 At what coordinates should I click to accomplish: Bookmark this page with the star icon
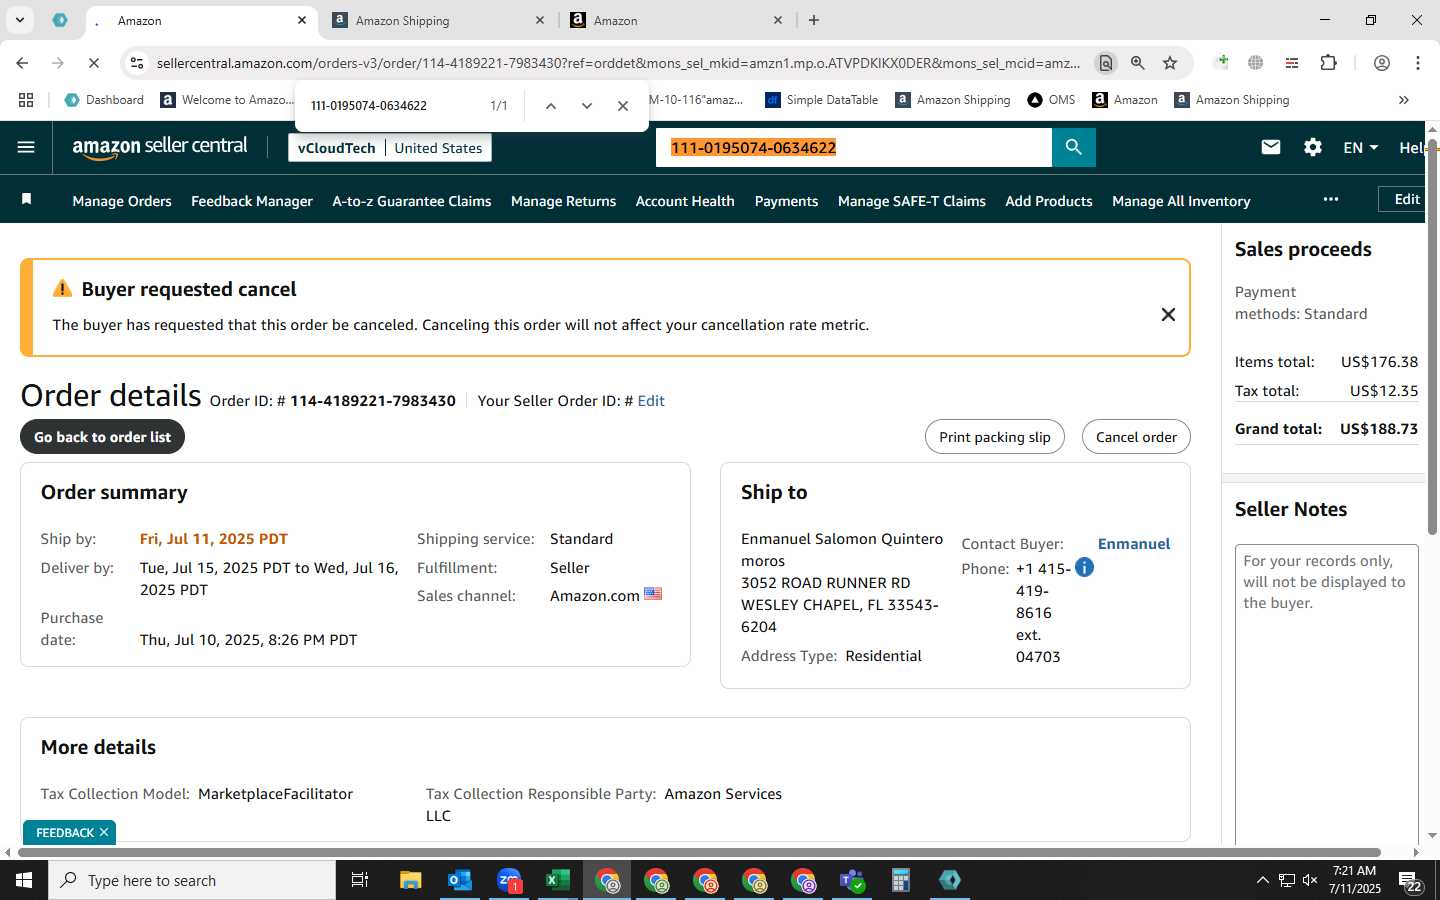[x=1169, y=63]
